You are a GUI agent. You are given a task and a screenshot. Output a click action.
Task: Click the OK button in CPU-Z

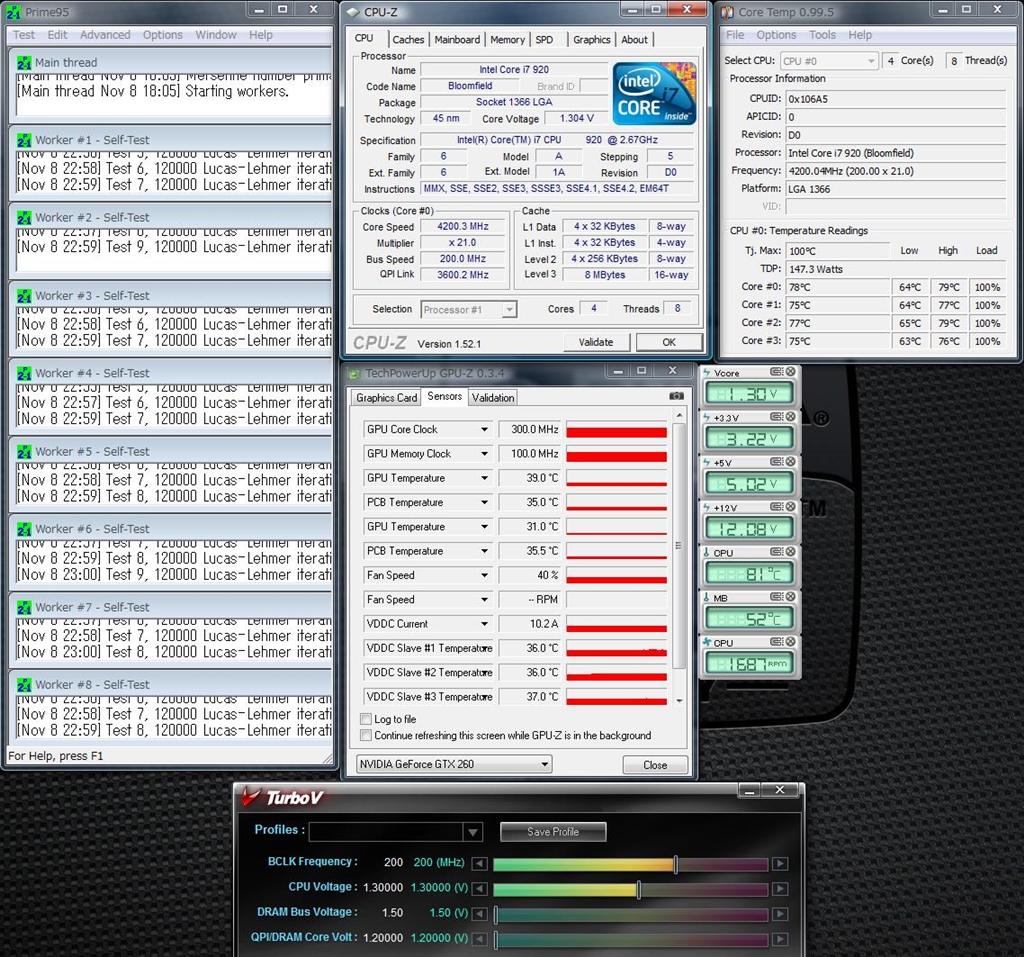click(x=669, y=342)
